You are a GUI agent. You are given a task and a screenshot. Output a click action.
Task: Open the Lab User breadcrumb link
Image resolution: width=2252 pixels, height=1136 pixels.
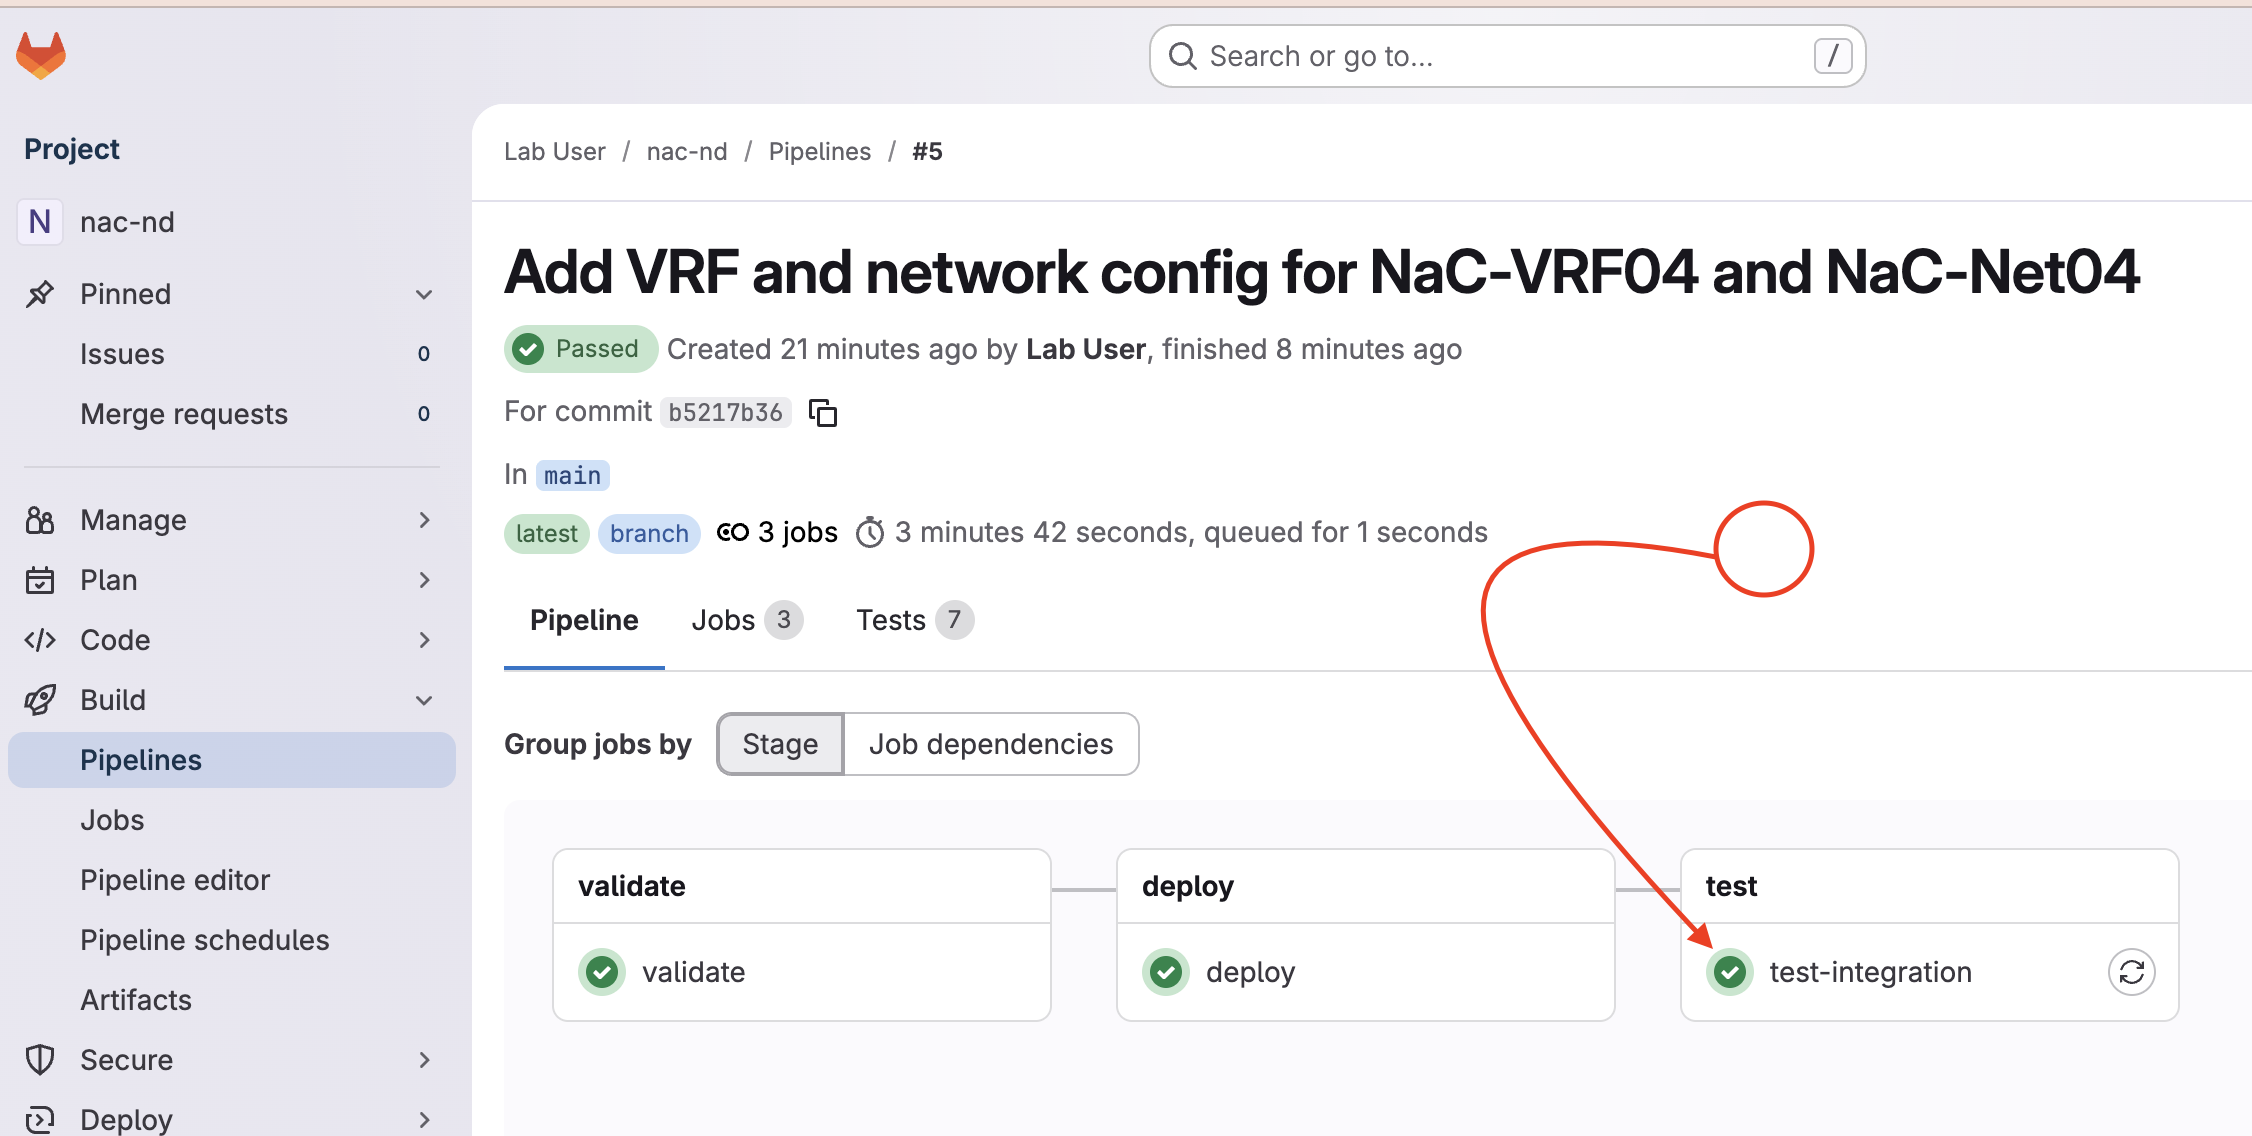click(x=554, y=151)
